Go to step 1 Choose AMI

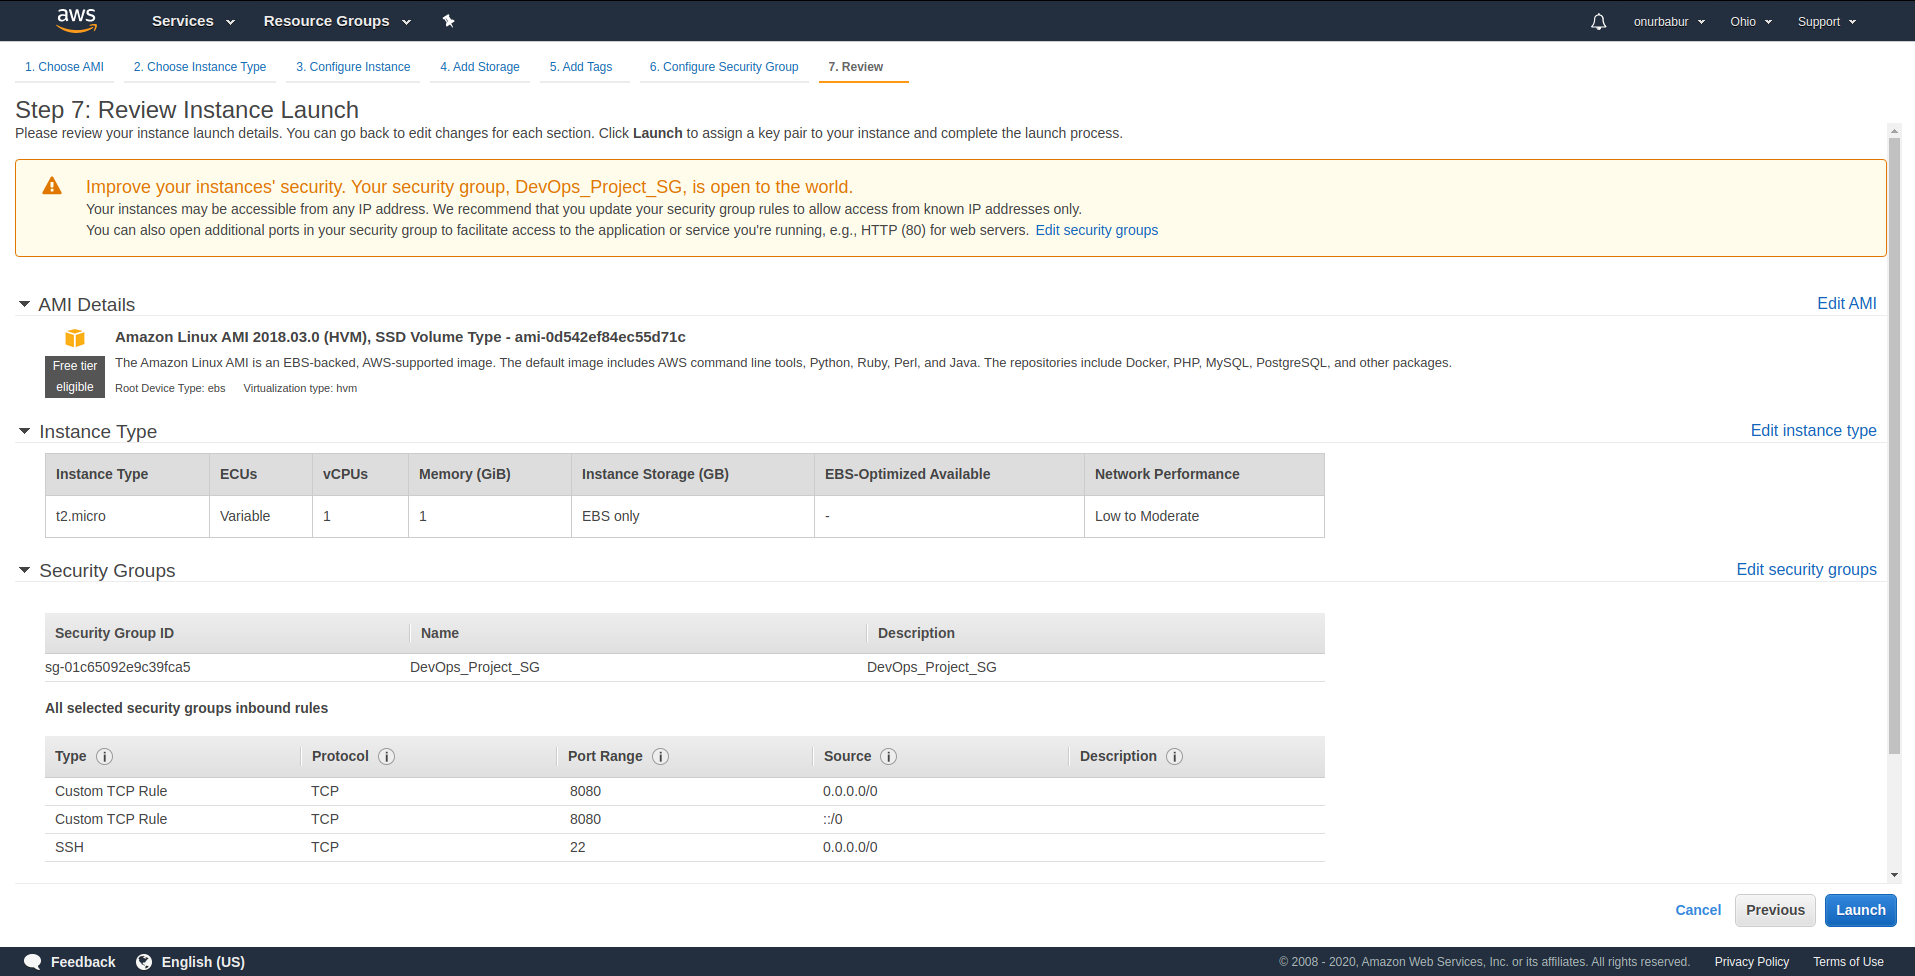point(64,67)
